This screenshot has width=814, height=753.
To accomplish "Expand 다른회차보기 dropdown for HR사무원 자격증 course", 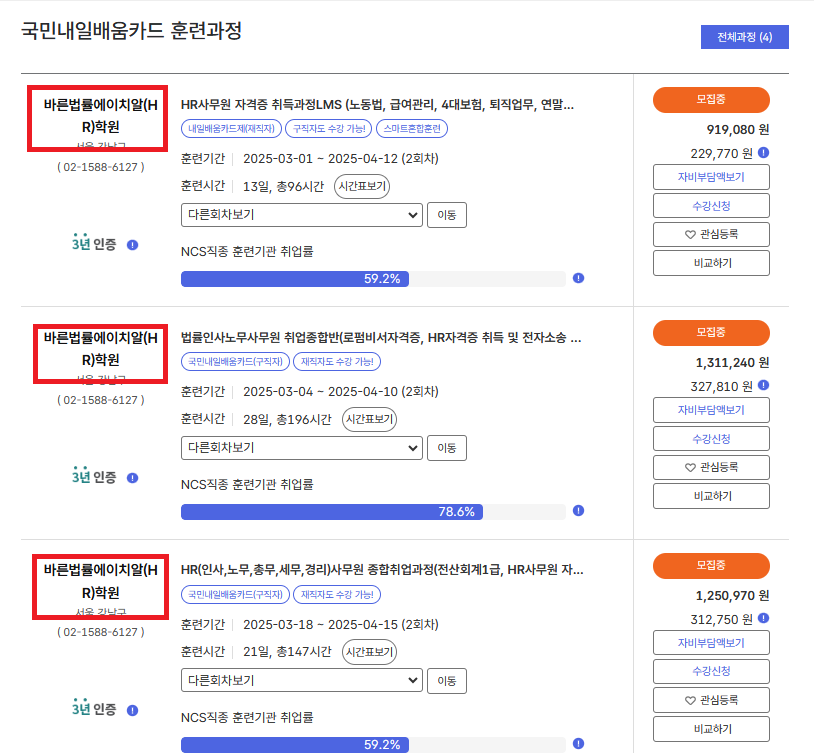I will 302,215.
